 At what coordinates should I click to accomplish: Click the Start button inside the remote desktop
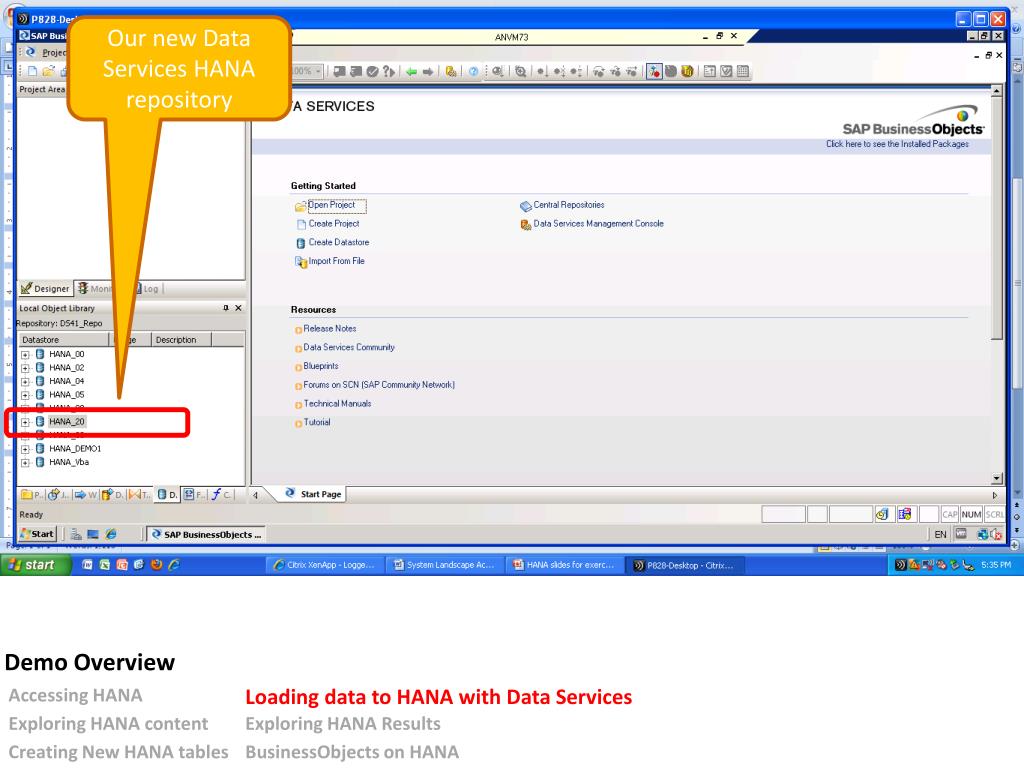(38, 534)
